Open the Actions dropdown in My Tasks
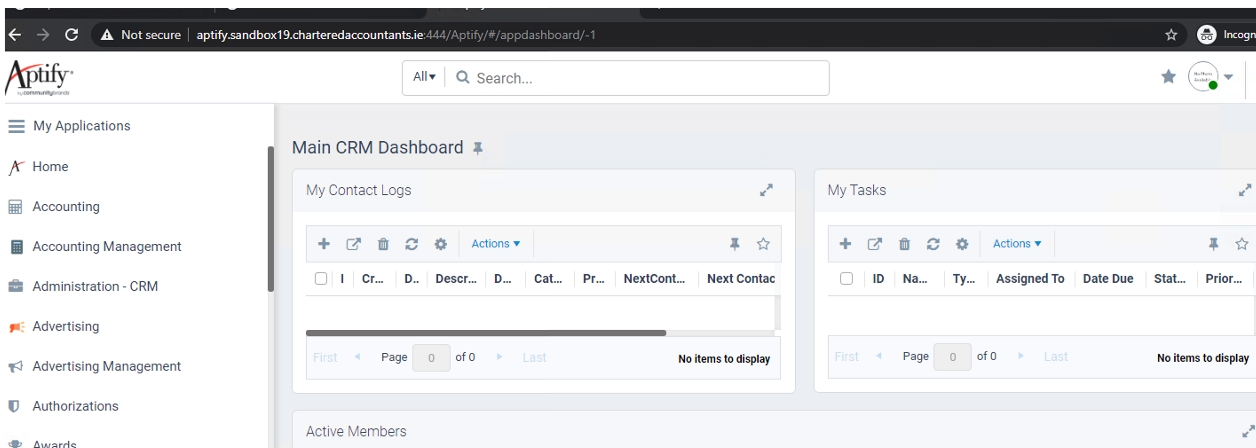 [1017, 244]
